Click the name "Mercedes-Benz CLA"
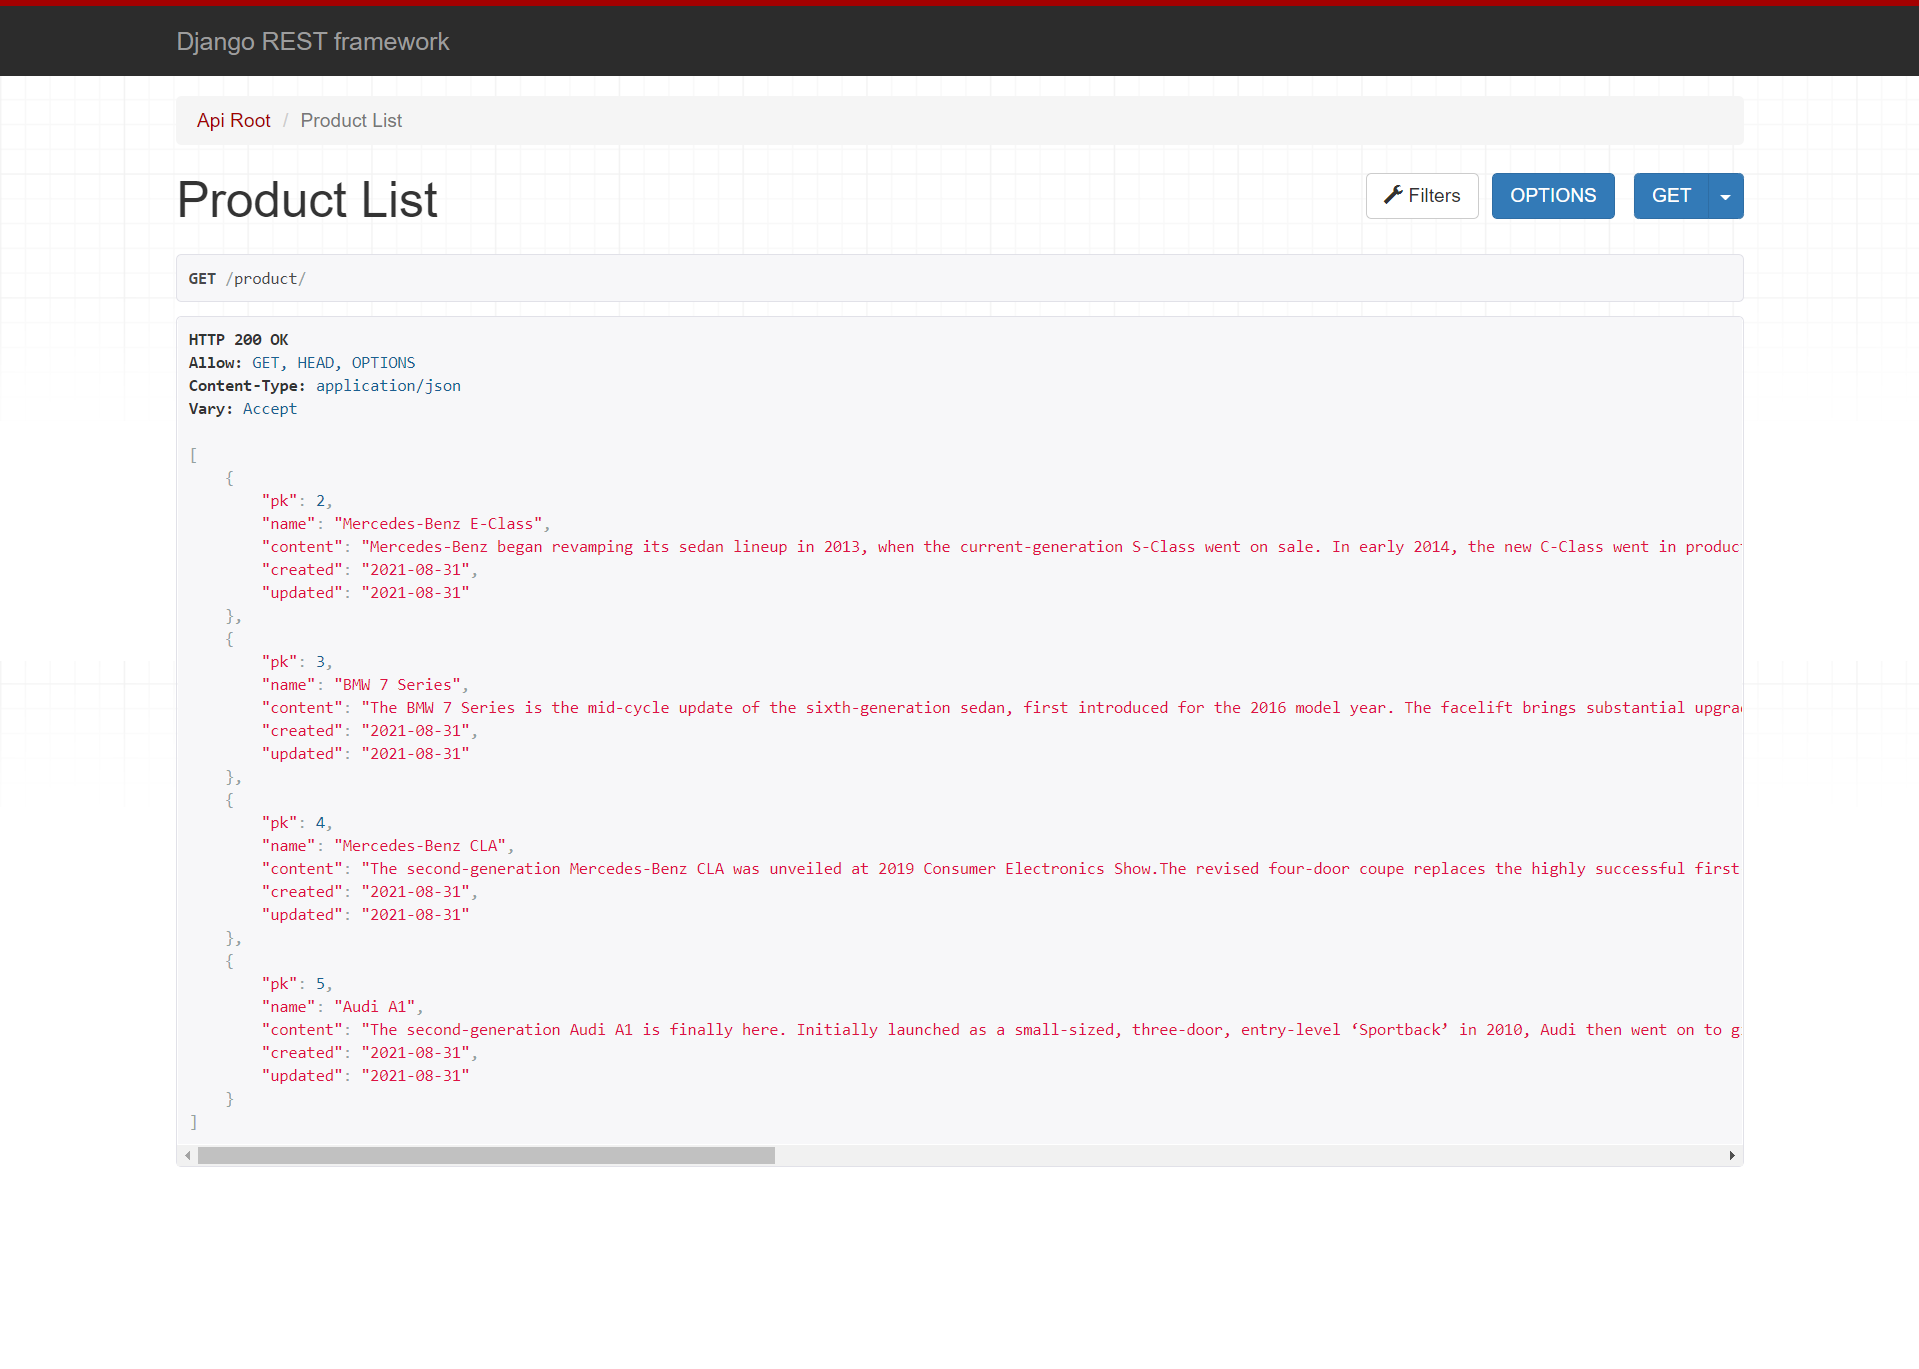This screenshot has width=1919, height=1369. coord(419,846)
